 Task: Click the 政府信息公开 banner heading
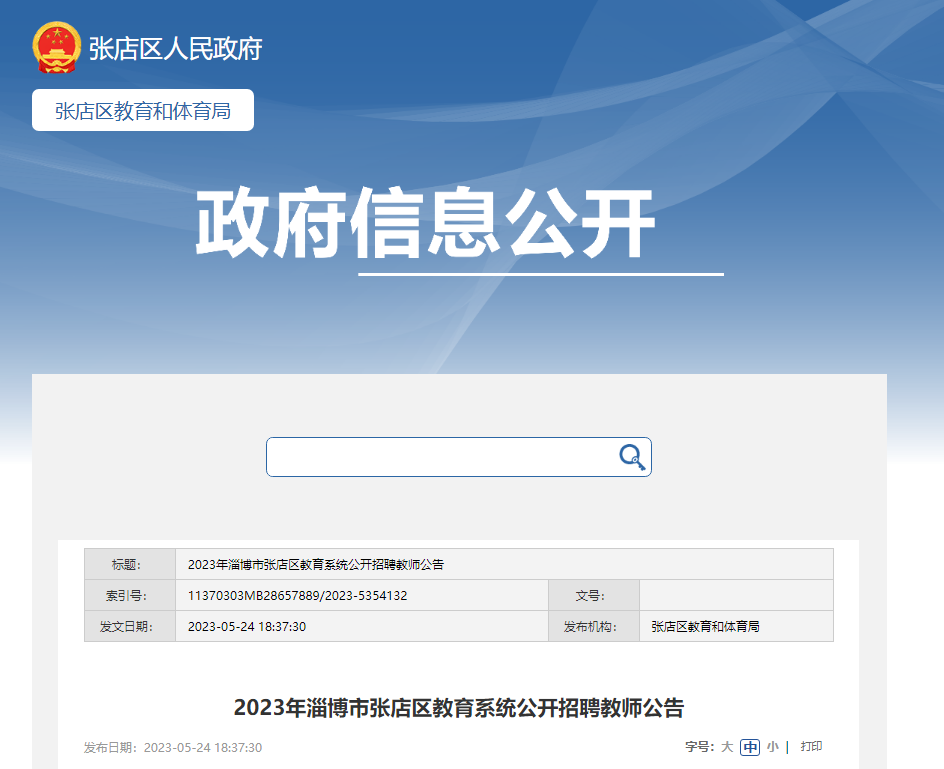pos(425,223)
